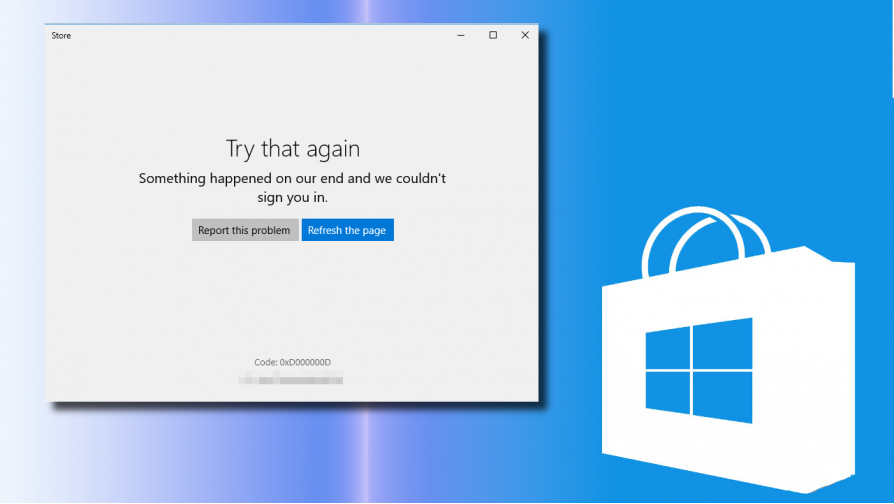
Task: Maximize the Store window
Action: (x=493, y=35)
